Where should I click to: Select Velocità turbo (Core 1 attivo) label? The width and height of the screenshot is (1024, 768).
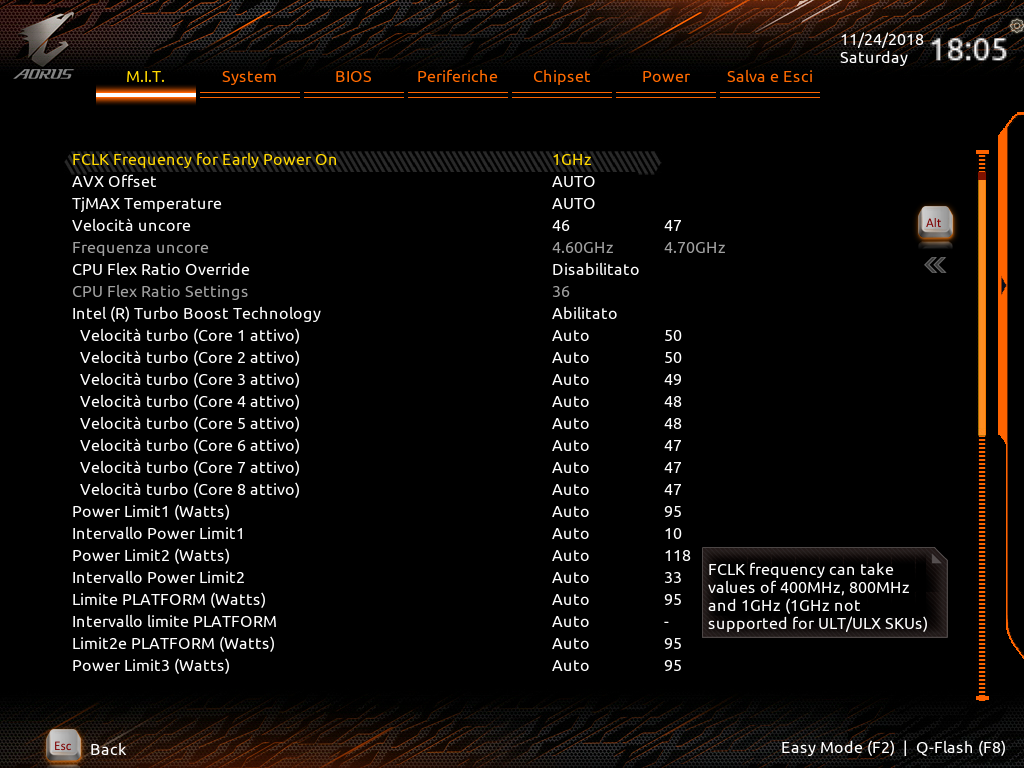[190, 336]
